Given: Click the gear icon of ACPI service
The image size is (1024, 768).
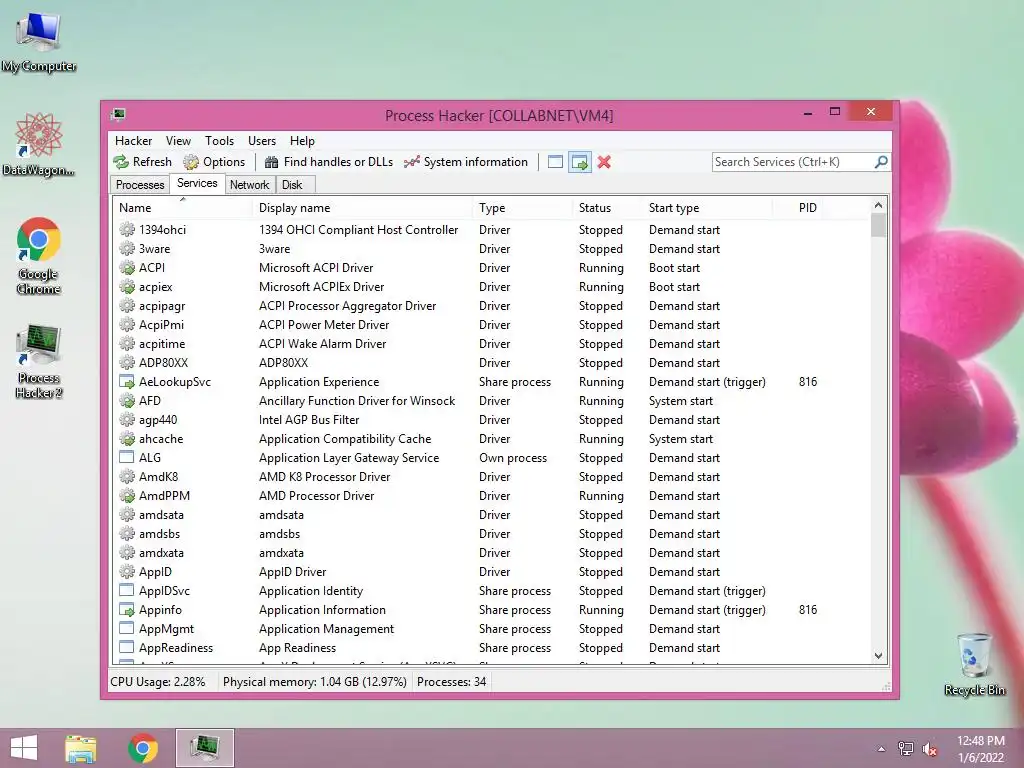Looking at the screenshot, I should tap(127, 267).
